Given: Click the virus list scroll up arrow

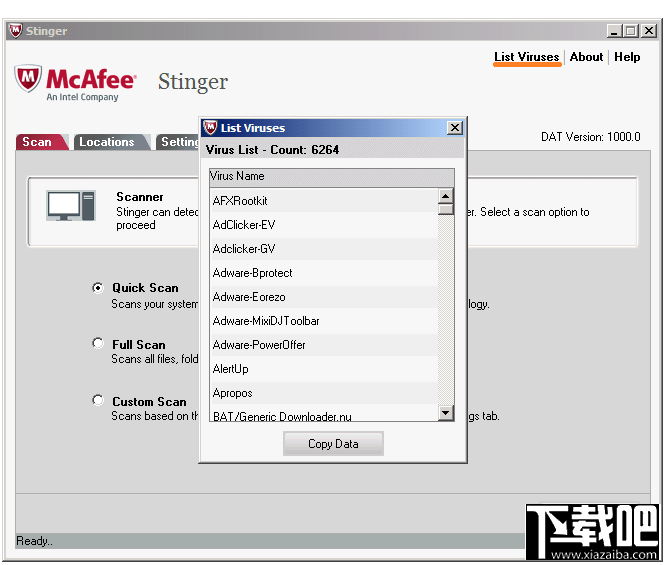Looking at the screenshot, I should pyautogui.click(x=446, y=196).
